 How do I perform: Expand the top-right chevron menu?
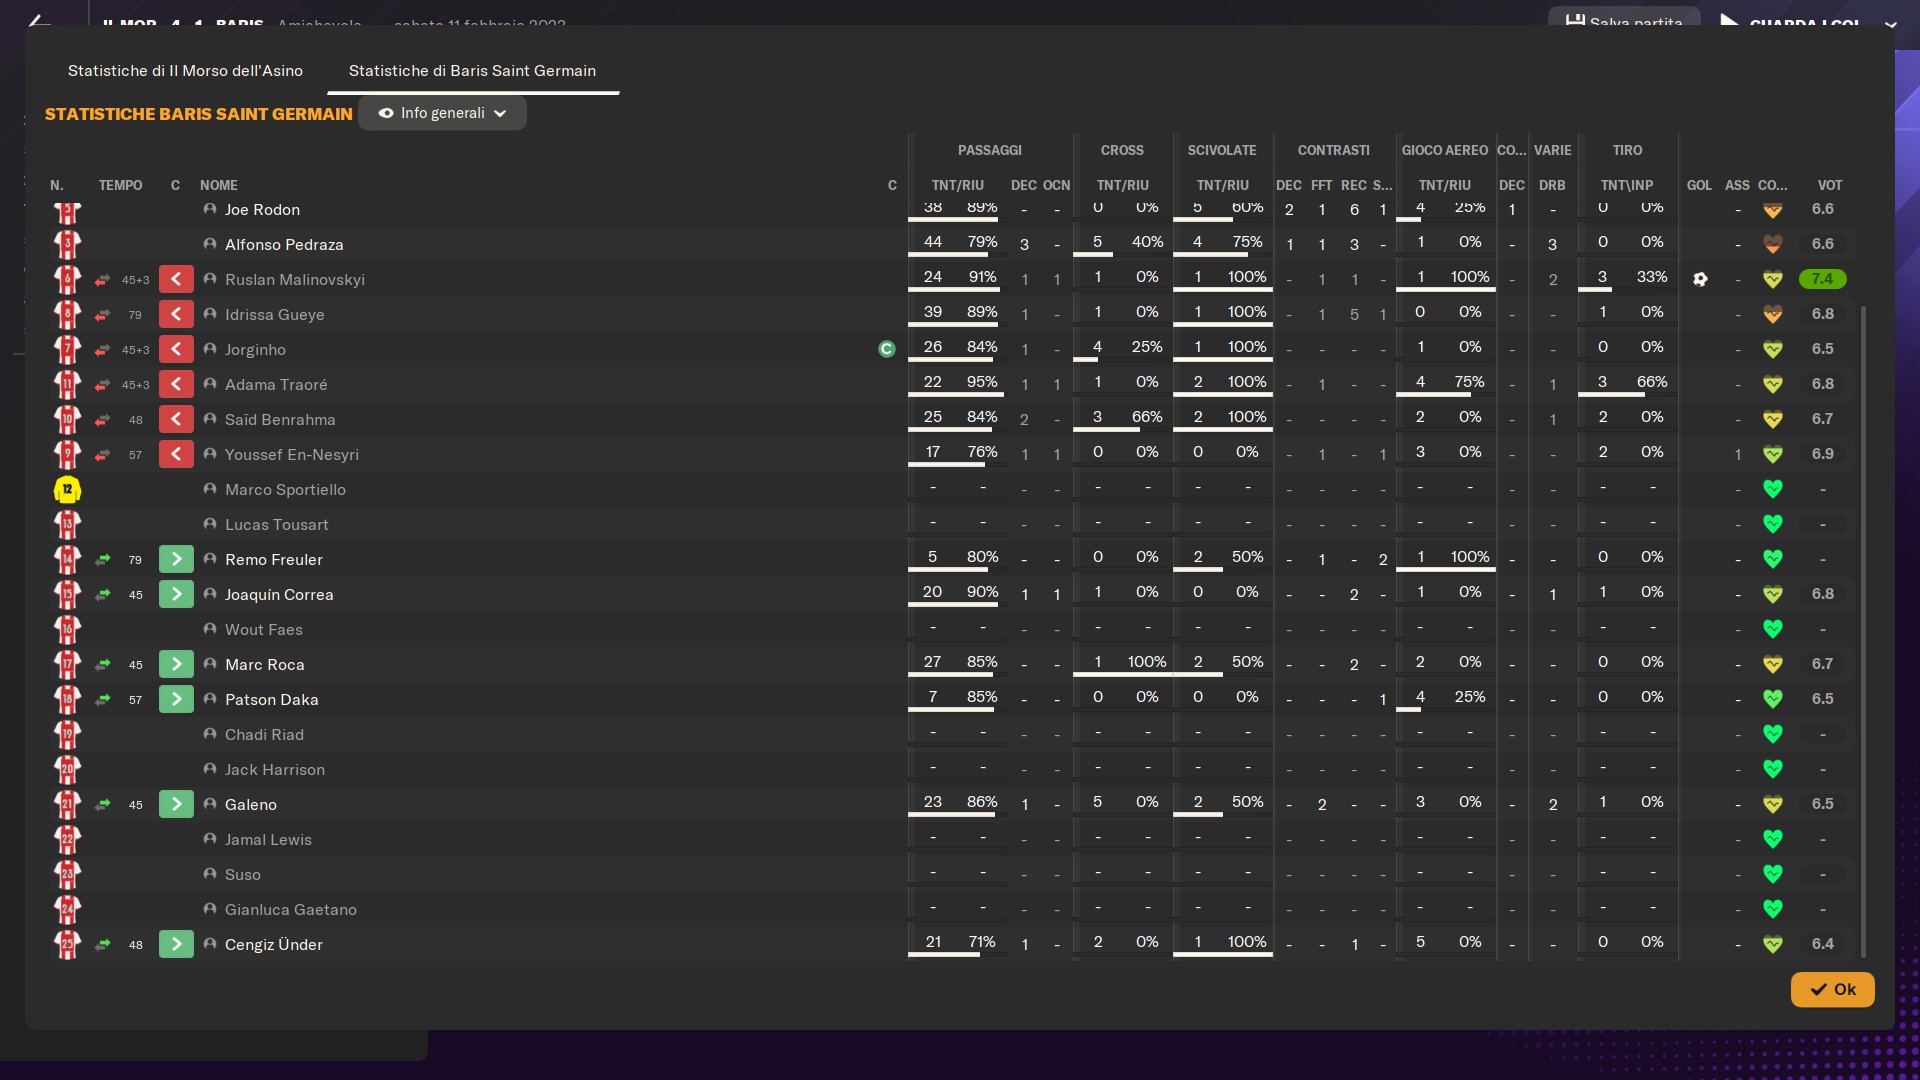[1890, 24]
